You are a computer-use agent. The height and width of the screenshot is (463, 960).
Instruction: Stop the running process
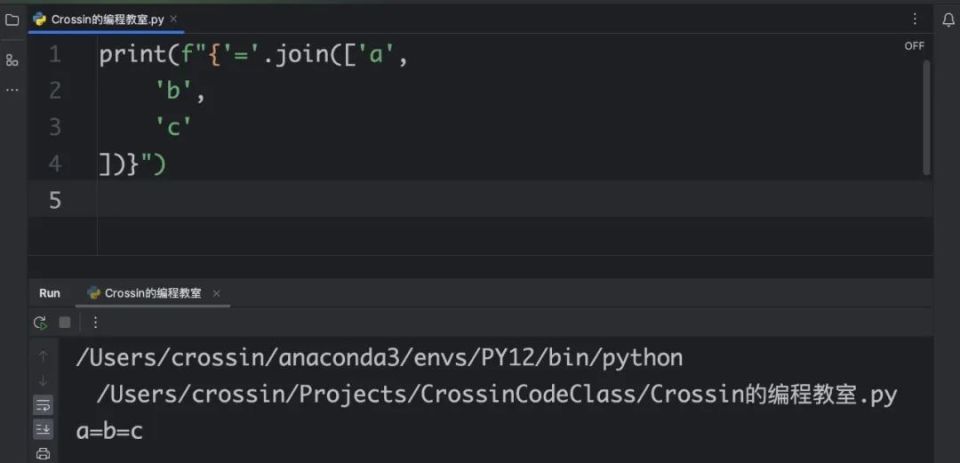tap(65, 322)
